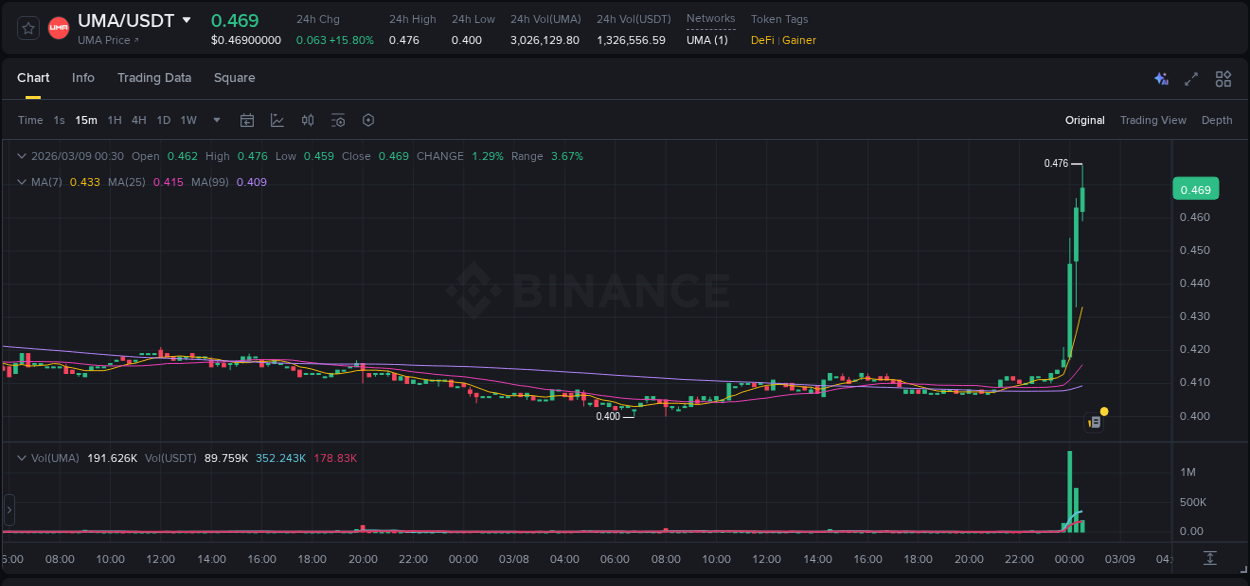Open the UMA/USDT pair dropdown
Screen dimensions: 1250x586
coord(187,19)
